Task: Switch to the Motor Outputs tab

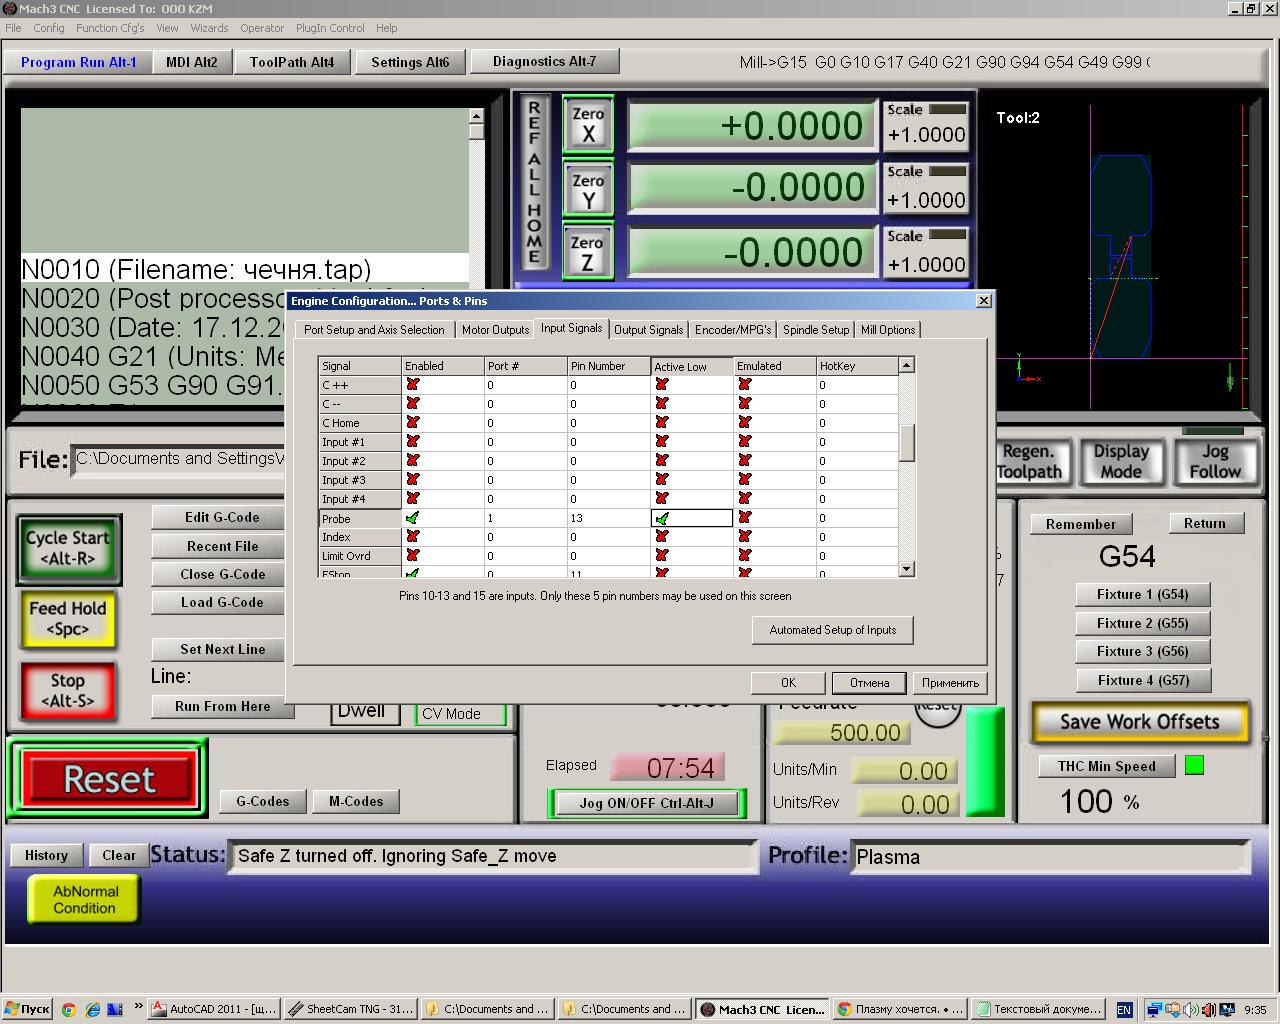Action: click(x=495, y=330)
